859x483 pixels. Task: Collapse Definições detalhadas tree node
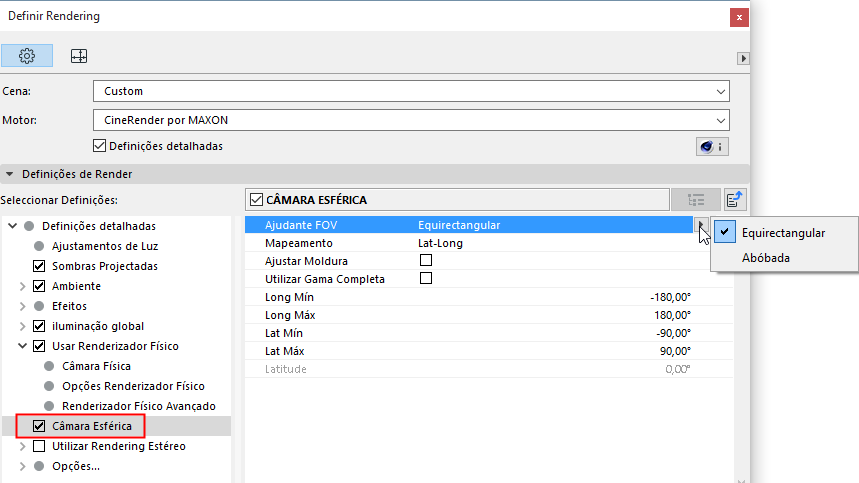(x=13, y=226)
